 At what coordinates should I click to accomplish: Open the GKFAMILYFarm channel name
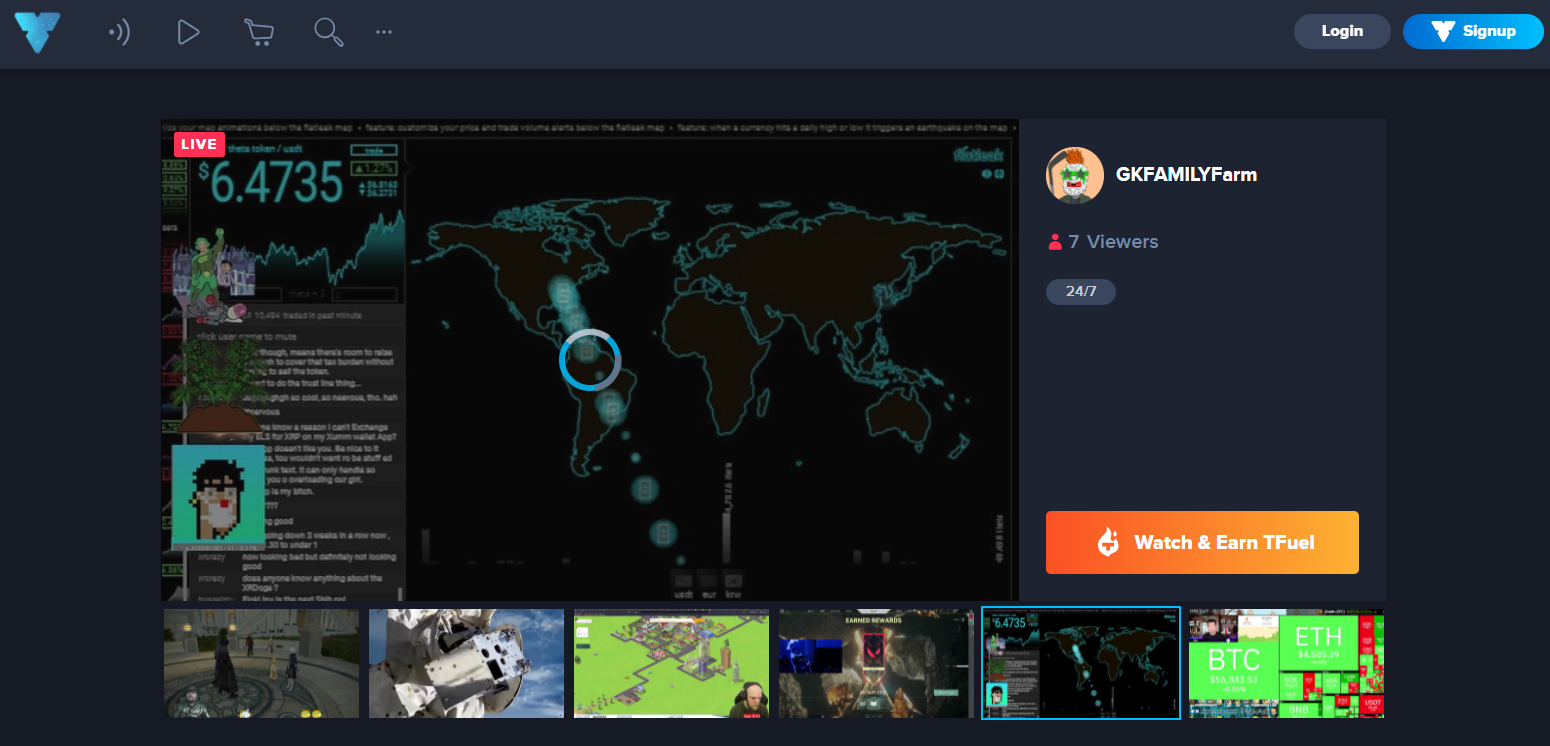[x=1186, y=175]
